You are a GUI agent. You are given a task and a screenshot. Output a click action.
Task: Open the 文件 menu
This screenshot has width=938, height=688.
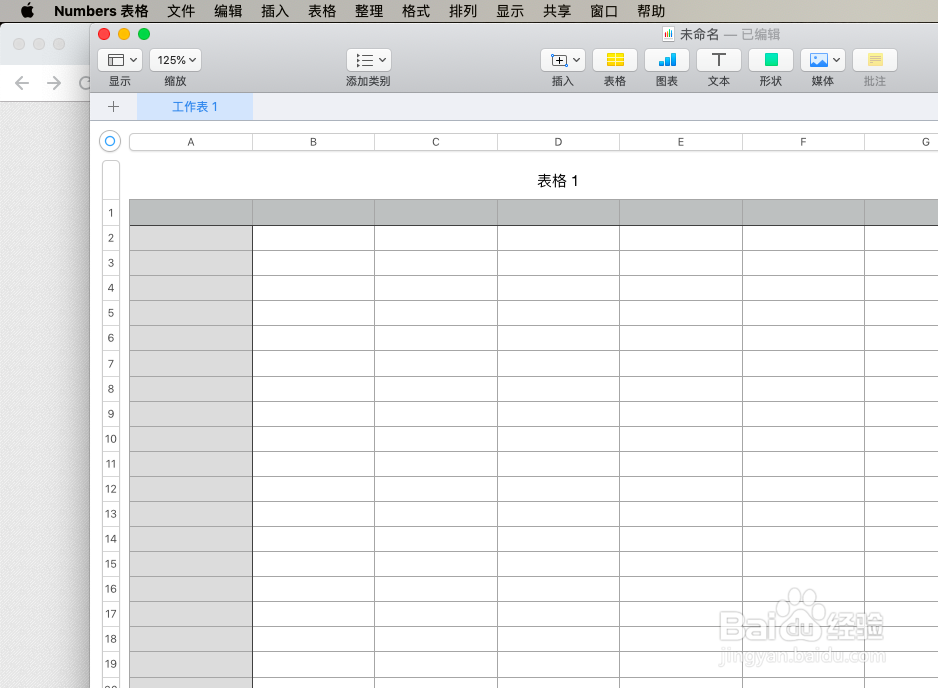[181, 11]
